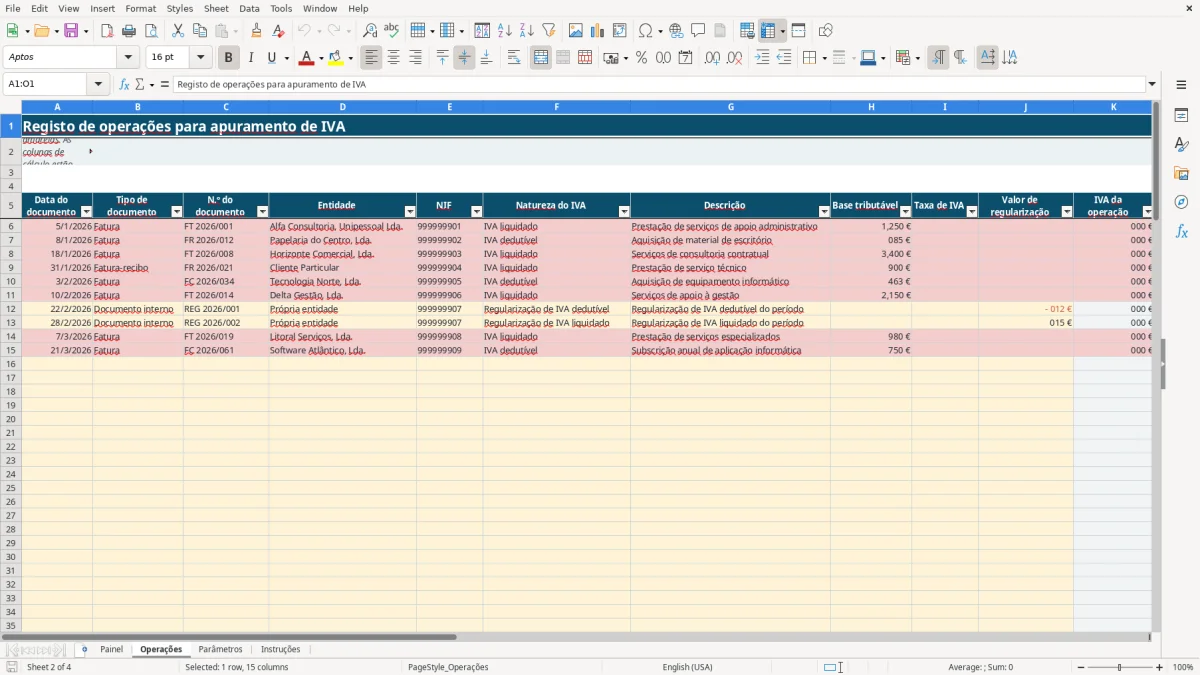Save the document with the Save icon
Screen dimensions: 1200x675
[x=71, y=31]
